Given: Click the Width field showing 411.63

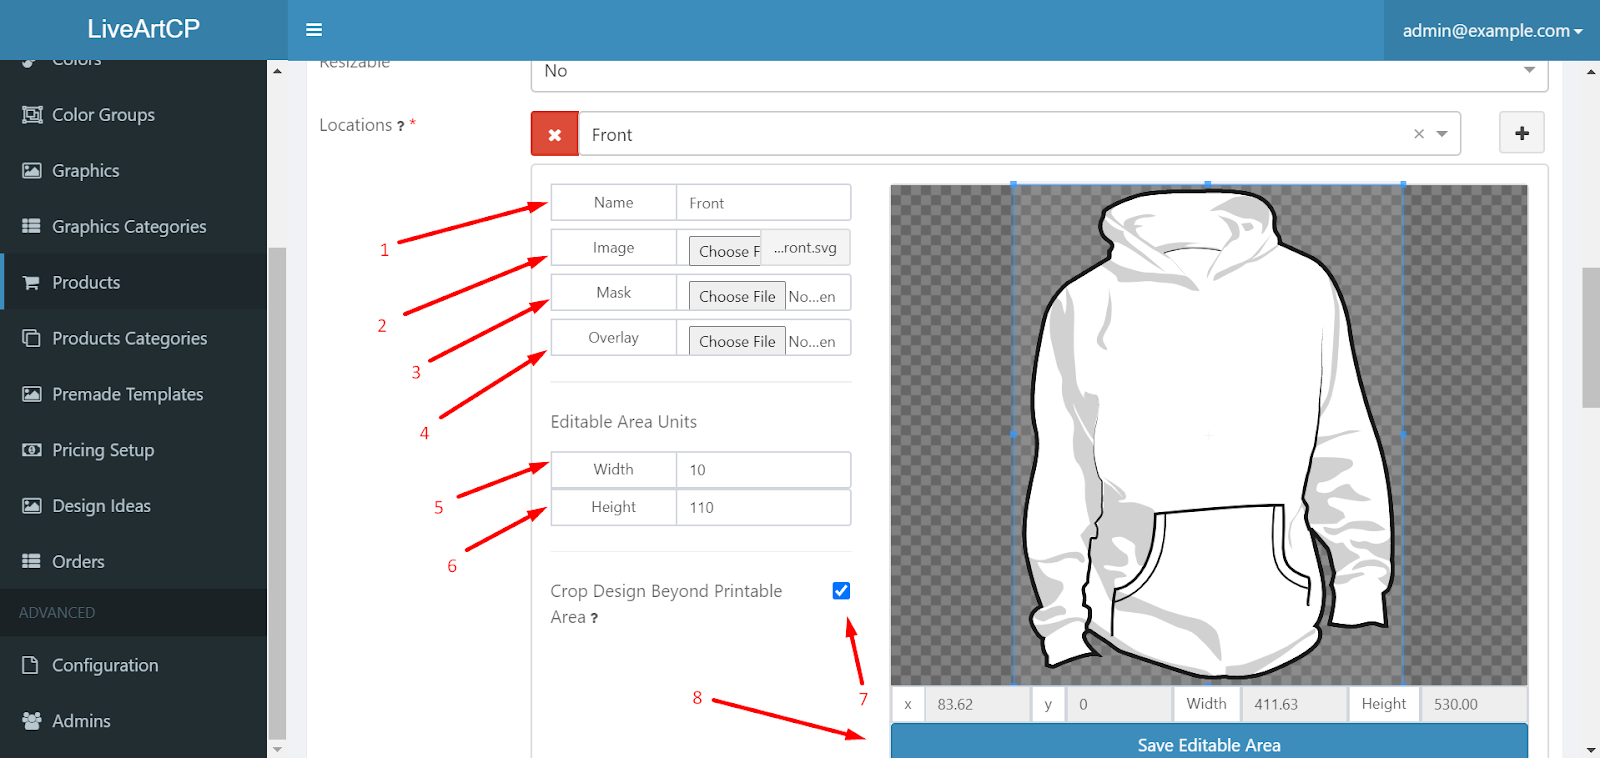Looking at the screenshot, I should click(1294, 704).
